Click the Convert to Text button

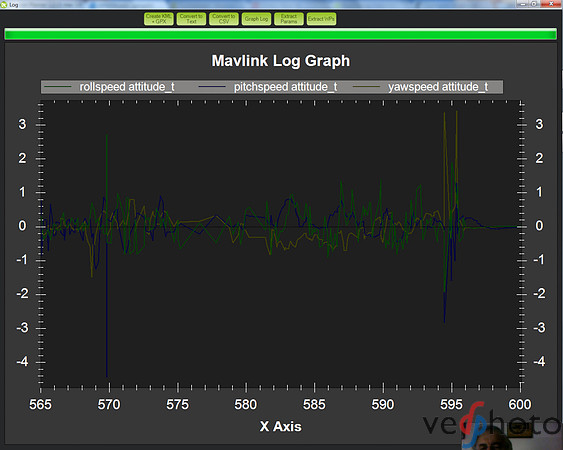pyautogui.click(x=191, y=19)
